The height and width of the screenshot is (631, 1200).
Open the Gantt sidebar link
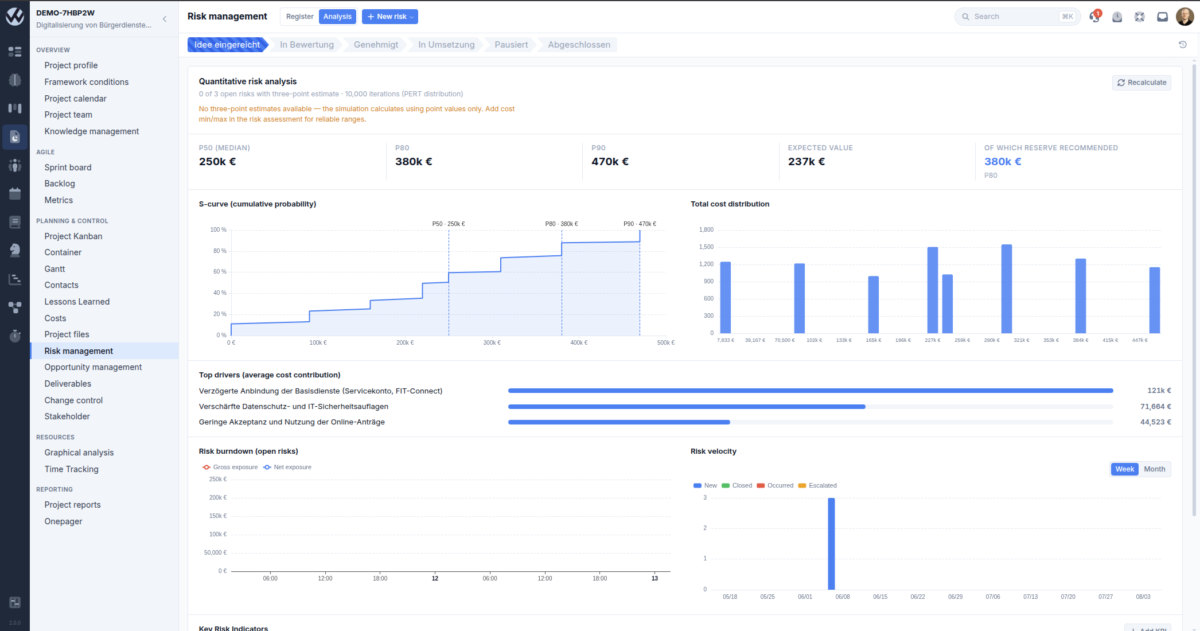point(54,269)
